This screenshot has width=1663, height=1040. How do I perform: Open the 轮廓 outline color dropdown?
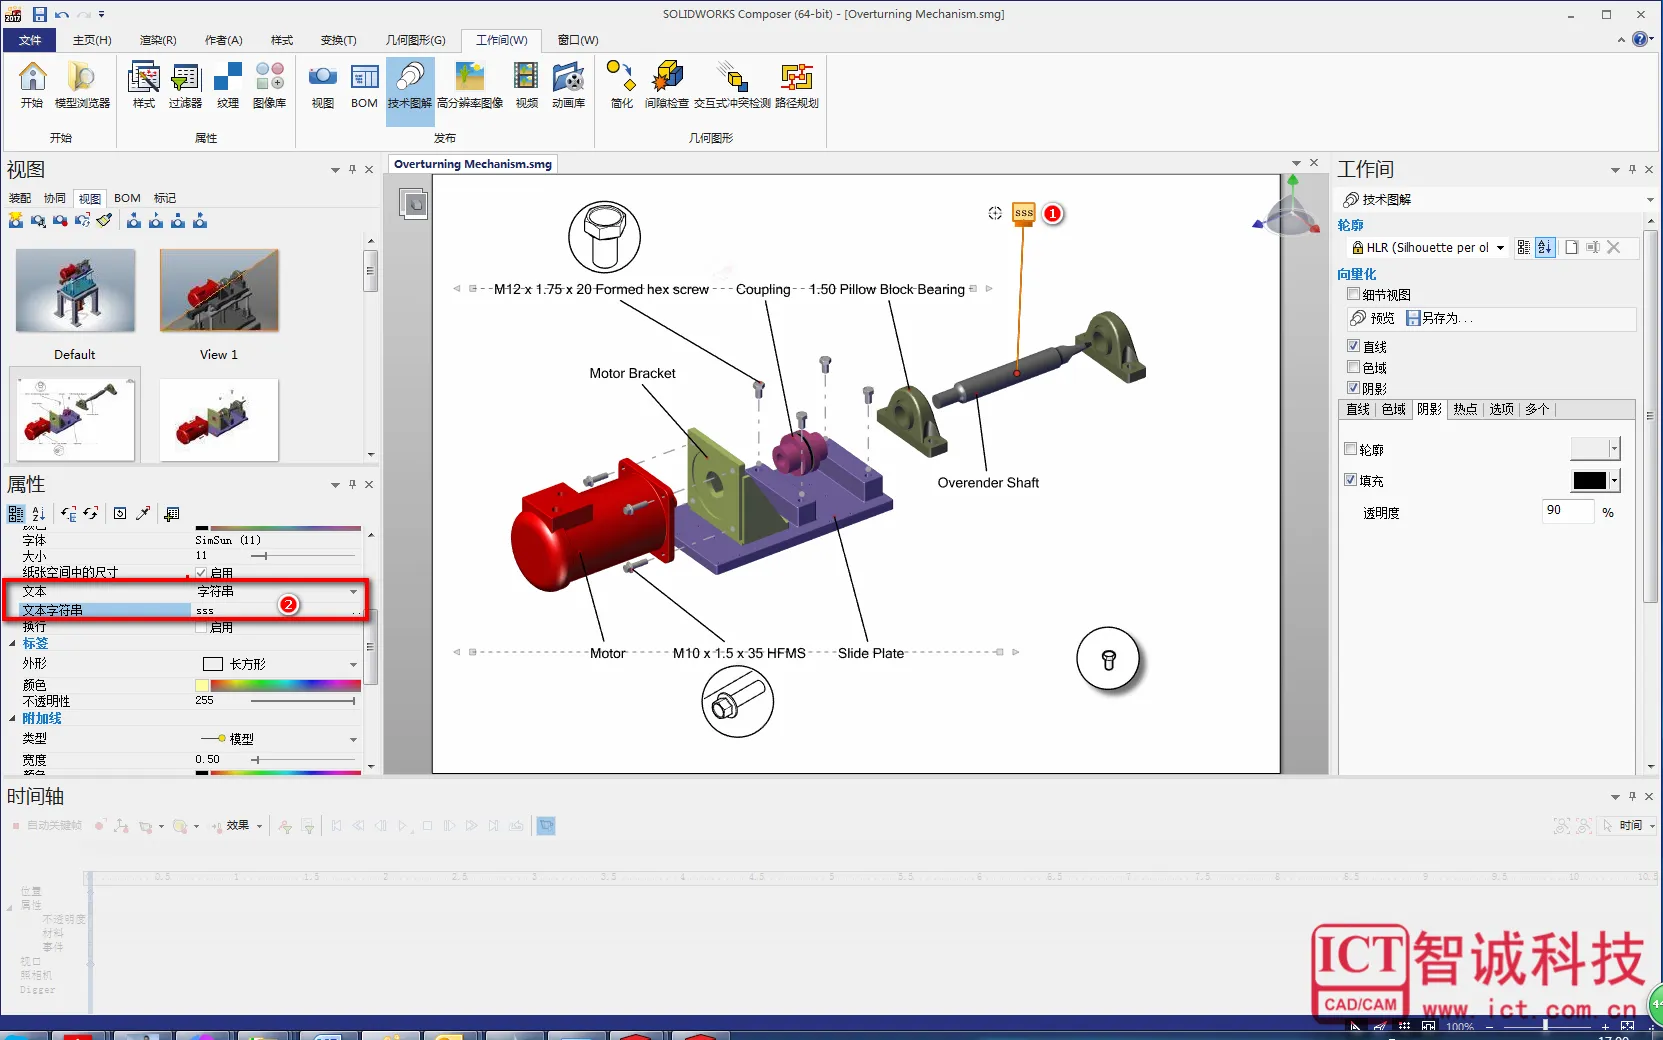click(x=1614, y=449)
